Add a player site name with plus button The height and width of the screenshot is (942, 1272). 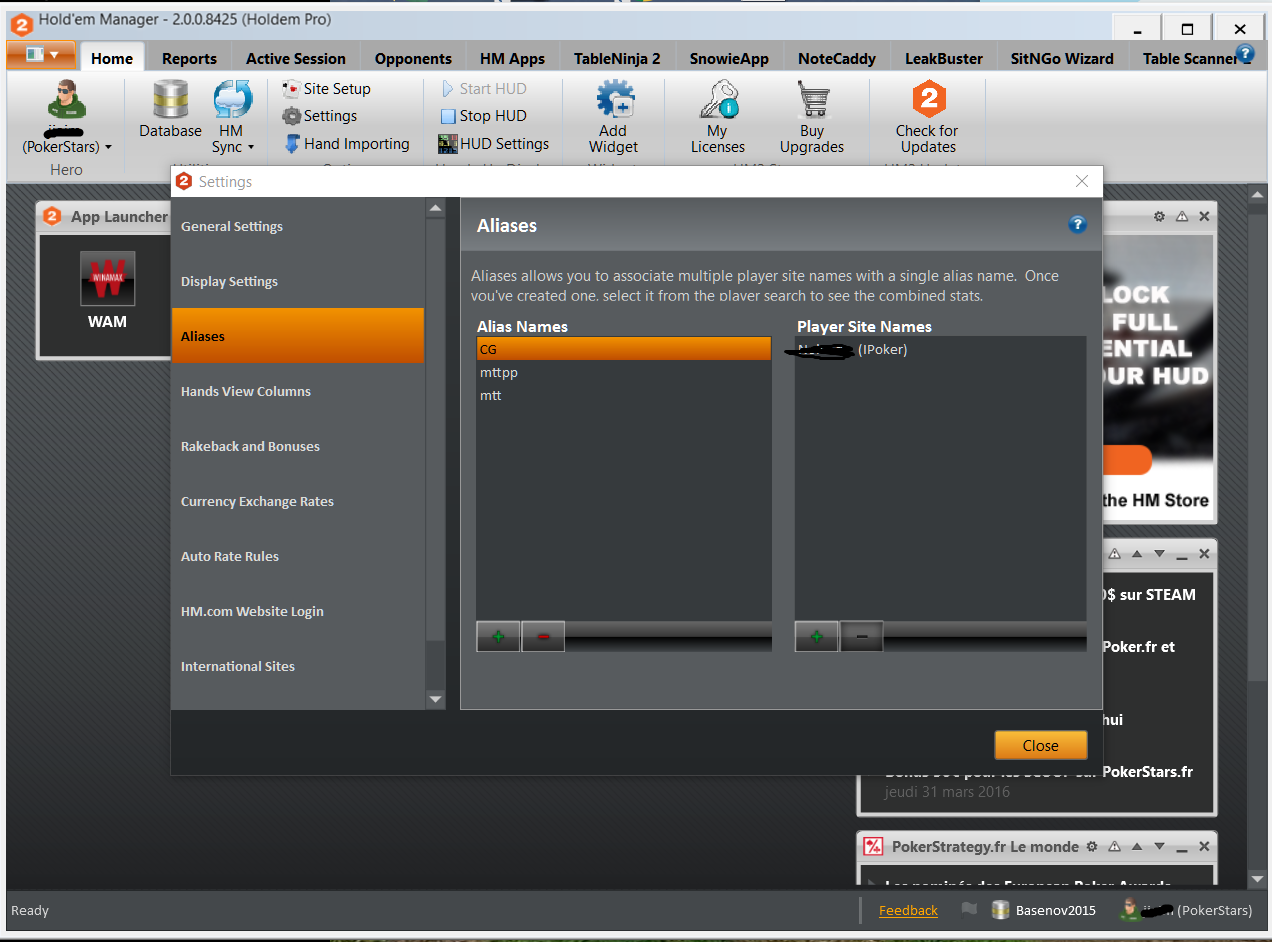(816, 636)
